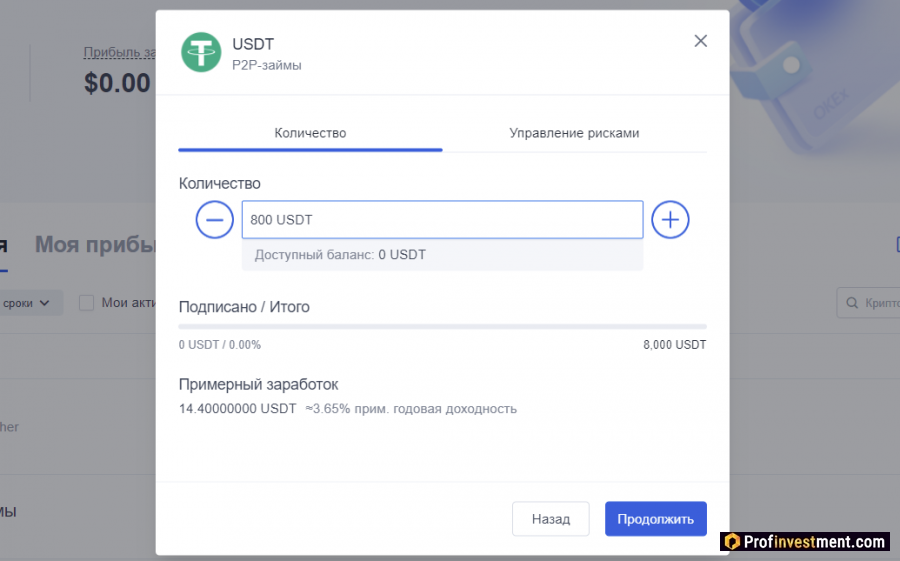The height and width of the screenshot is (561, 900).
Task: Click the ≈3.65% annual yield text
Action: pyautogui.click(x=411, y=409)
